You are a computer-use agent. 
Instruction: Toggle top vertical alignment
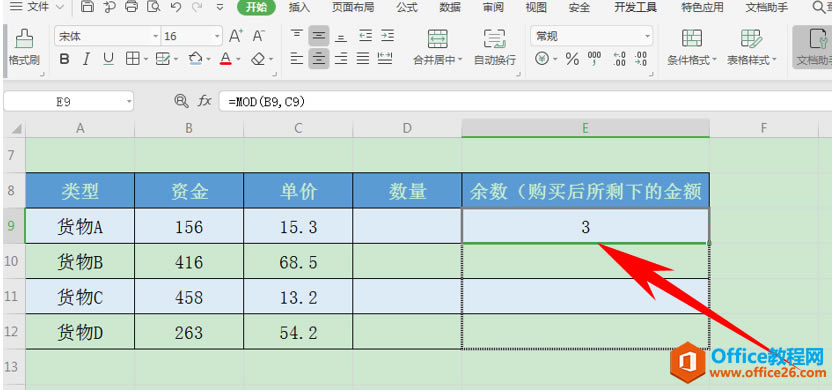point(297,36)
